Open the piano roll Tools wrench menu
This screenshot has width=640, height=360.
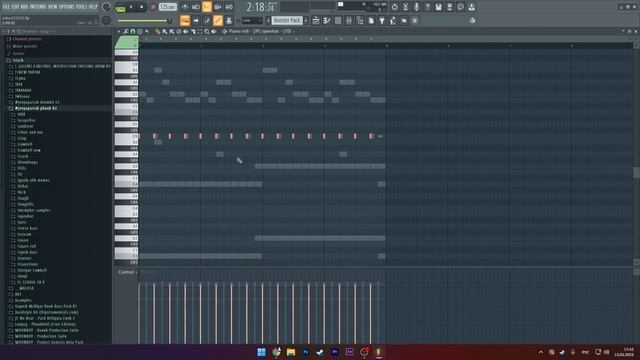125,31
